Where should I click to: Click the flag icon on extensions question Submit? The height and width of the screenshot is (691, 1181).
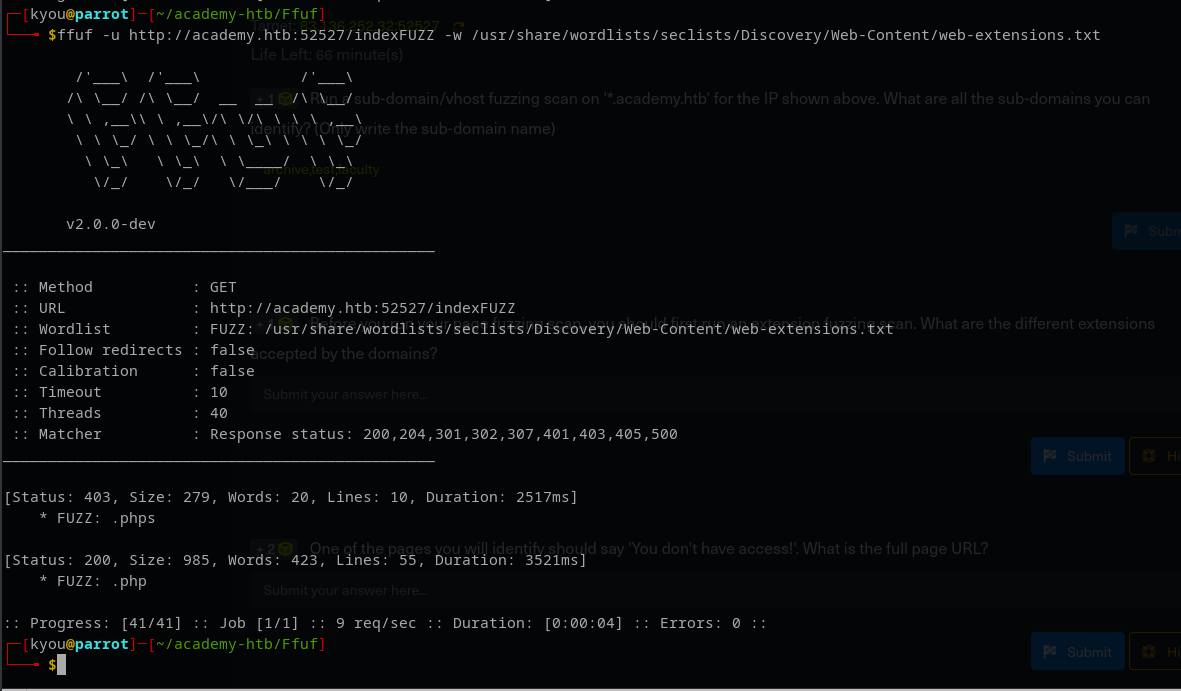(1050, 456)
